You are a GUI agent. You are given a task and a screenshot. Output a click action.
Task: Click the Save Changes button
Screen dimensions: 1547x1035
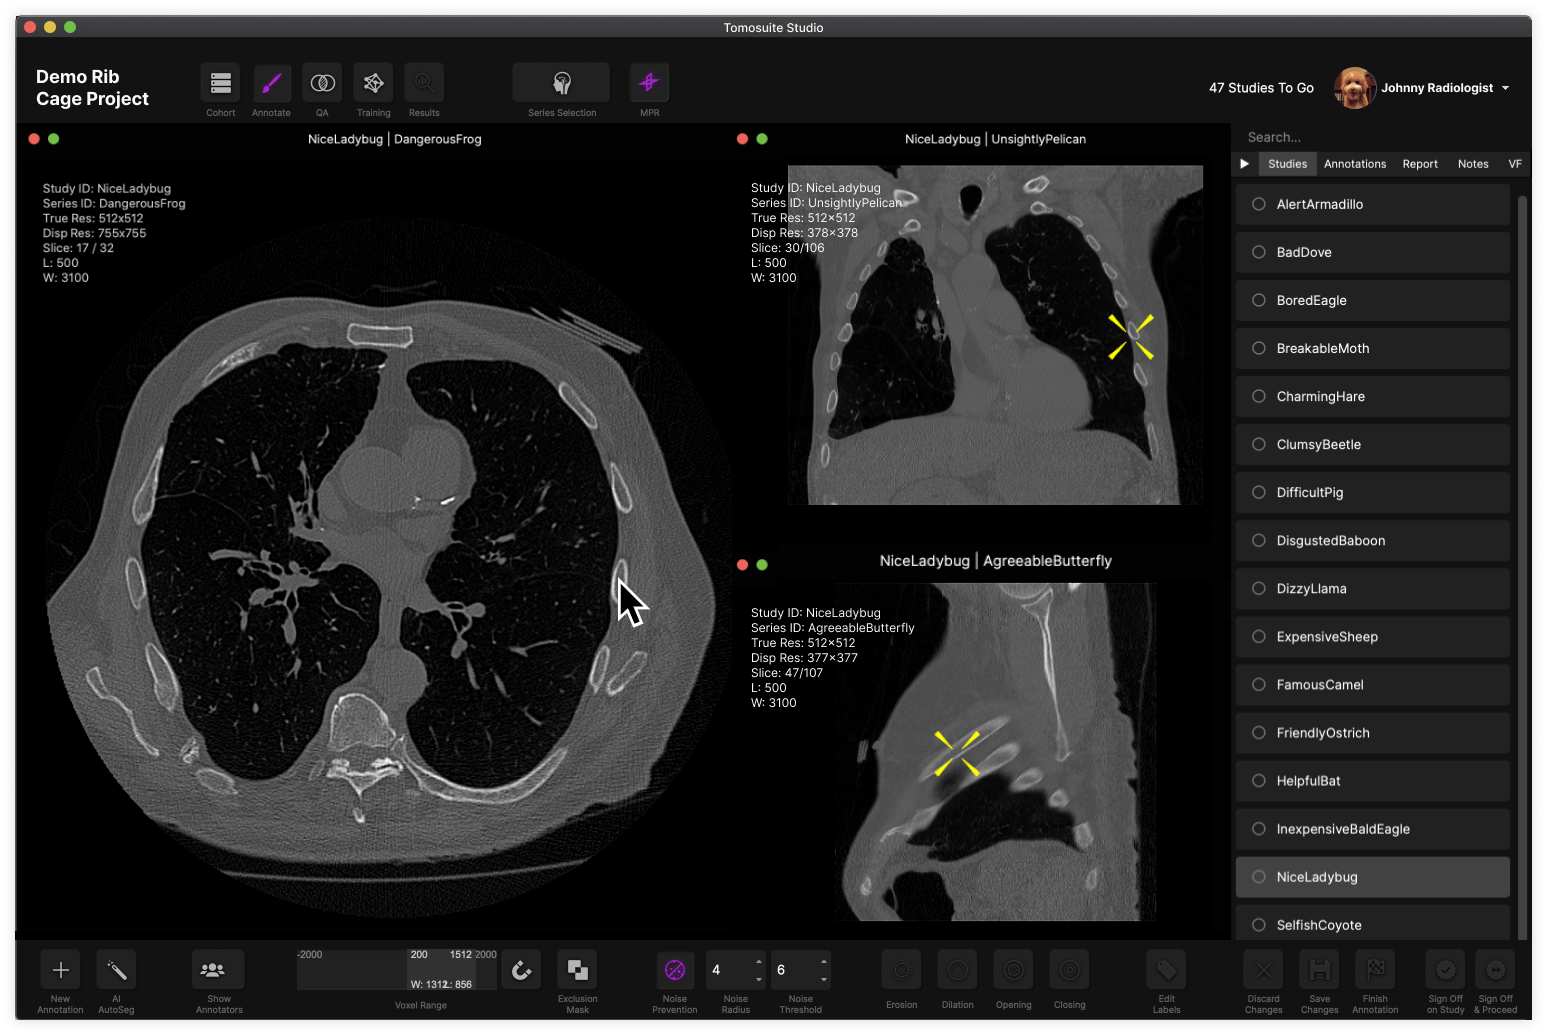tap(1319, 970)
